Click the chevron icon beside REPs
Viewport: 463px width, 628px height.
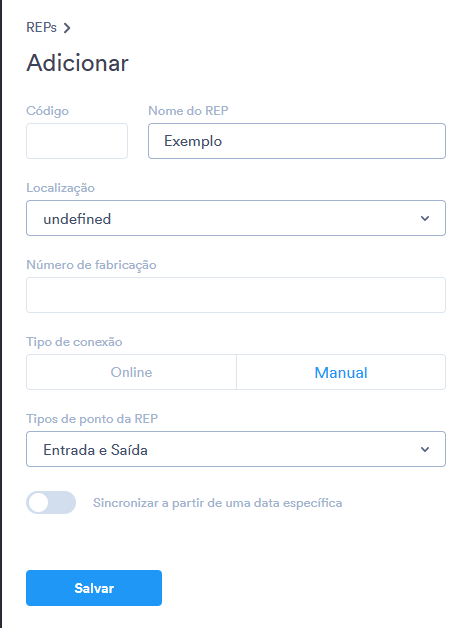pyautogui.click(x=67, y=28)
